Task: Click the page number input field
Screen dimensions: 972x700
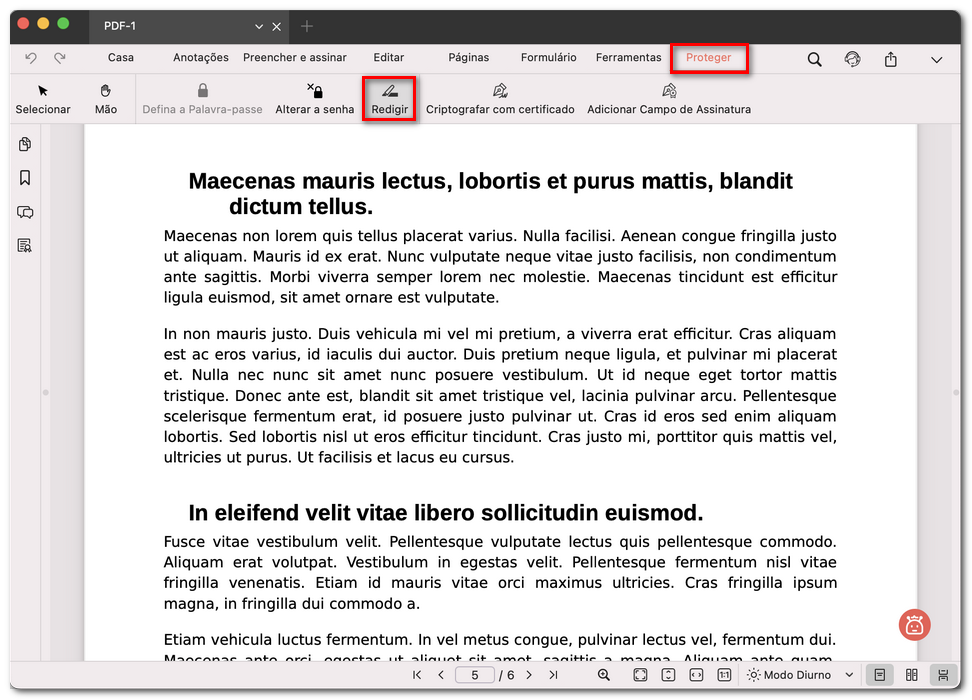Action: point(474,675)
